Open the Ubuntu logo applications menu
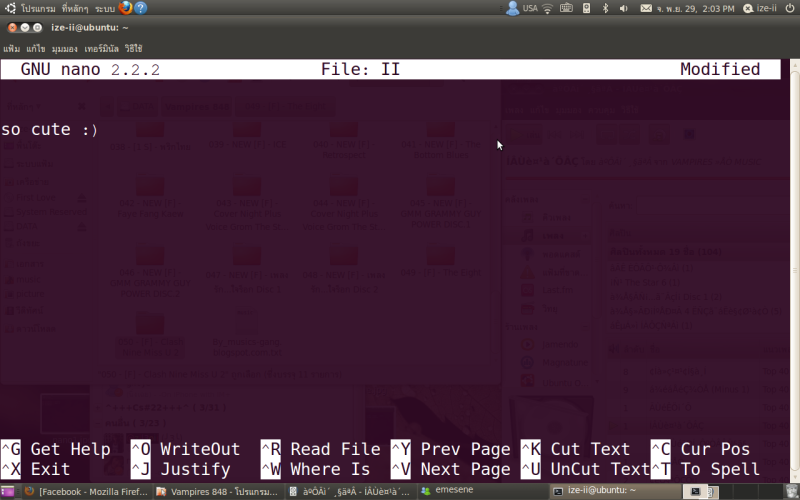Screen dimensions: 800x500 (x=10, y=8)
